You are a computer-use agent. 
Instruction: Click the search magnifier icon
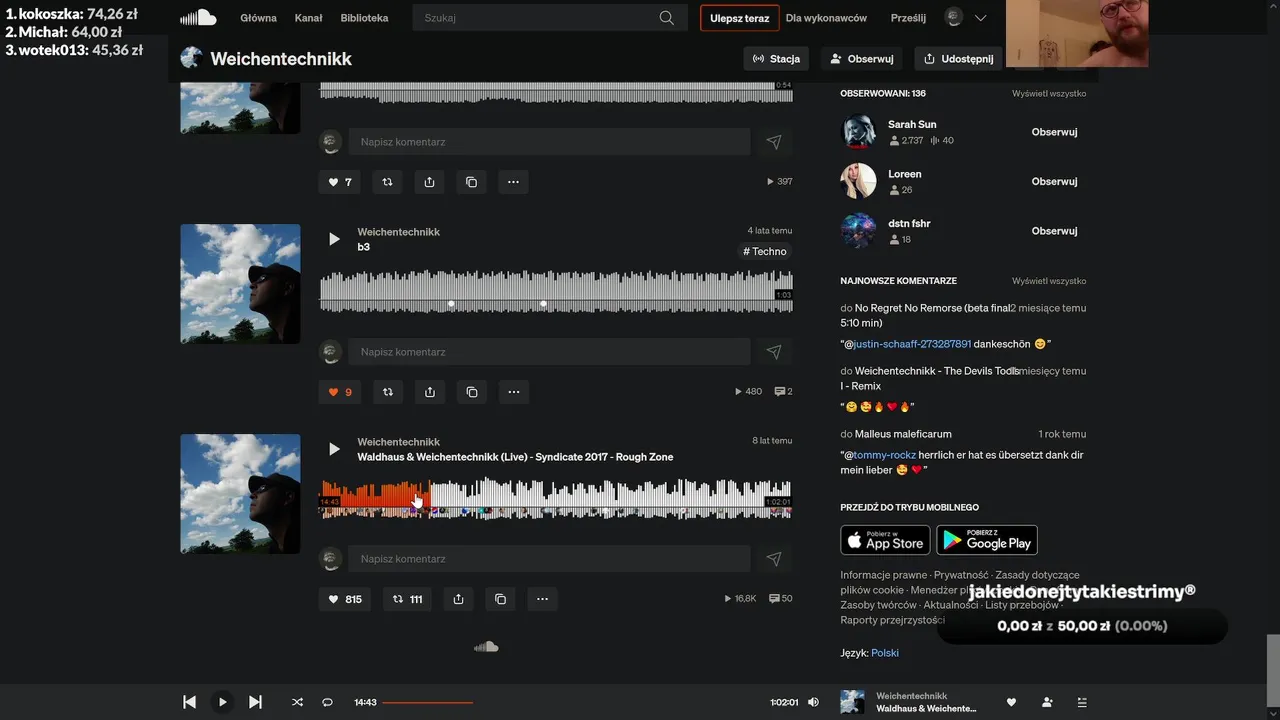click(667, 18)
